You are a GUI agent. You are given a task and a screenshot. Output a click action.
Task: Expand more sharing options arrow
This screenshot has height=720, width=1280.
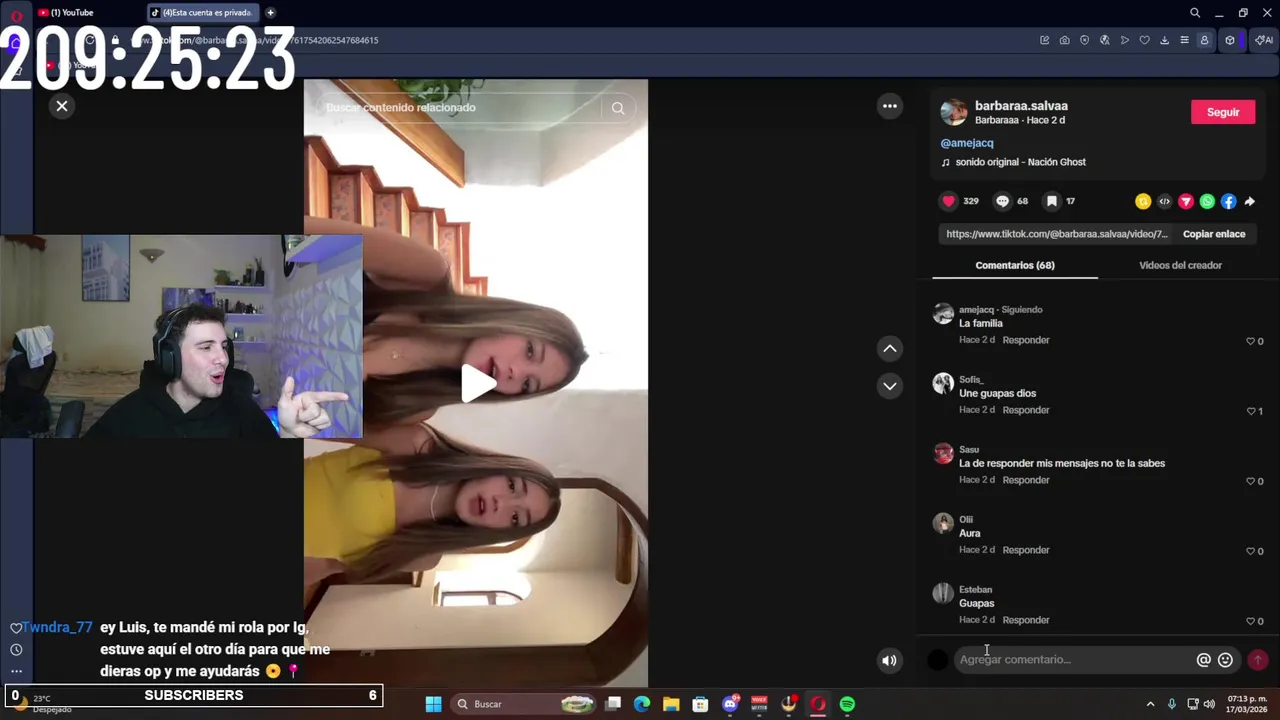tap(1249, 201)
